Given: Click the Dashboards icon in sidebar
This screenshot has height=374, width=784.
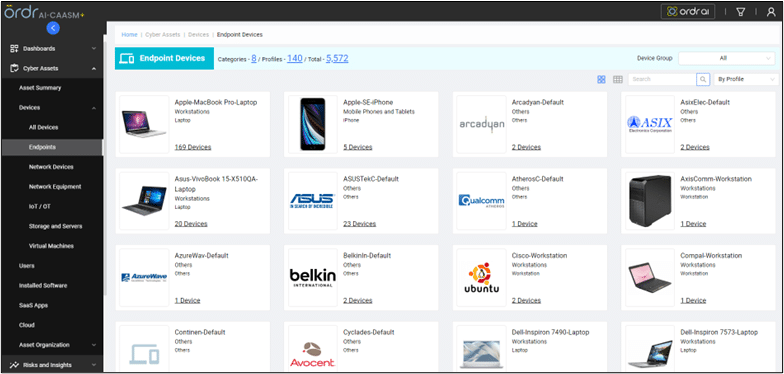Looking at the screenshot, I should click(14, 48).
